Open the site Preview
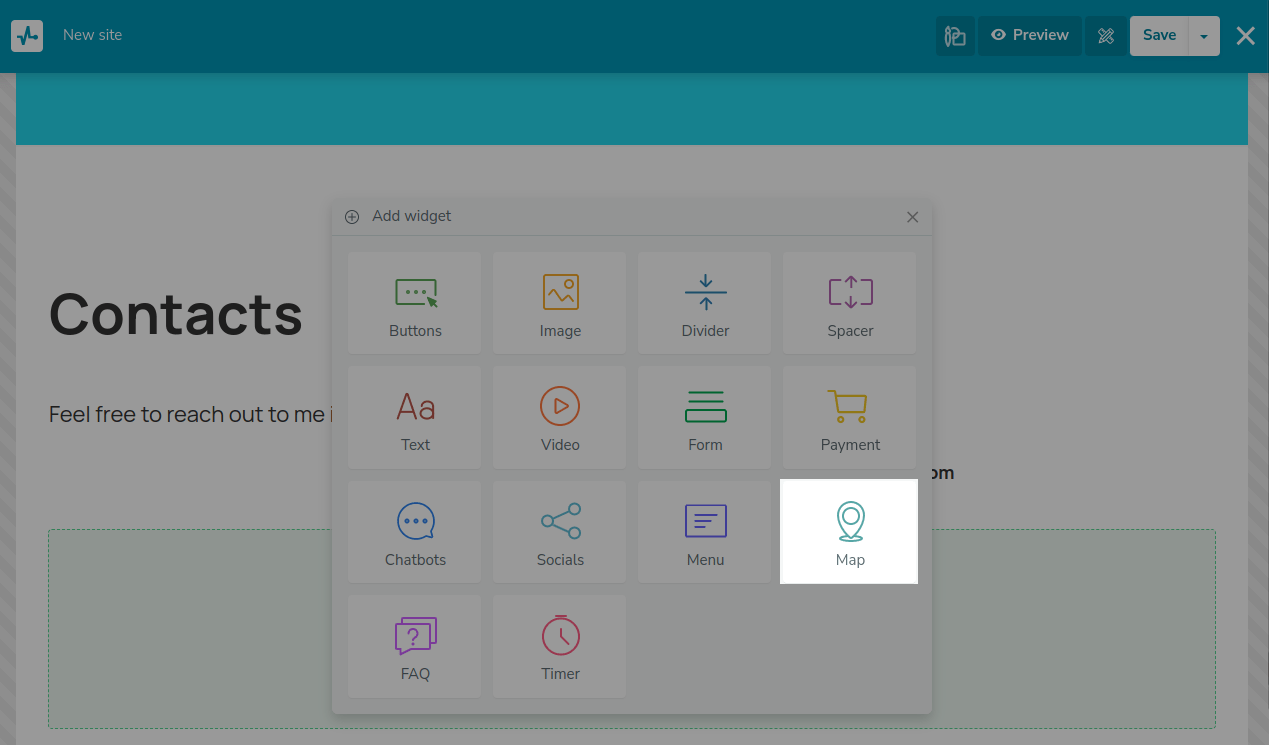1269x745 pixels. click(1029, 36)
